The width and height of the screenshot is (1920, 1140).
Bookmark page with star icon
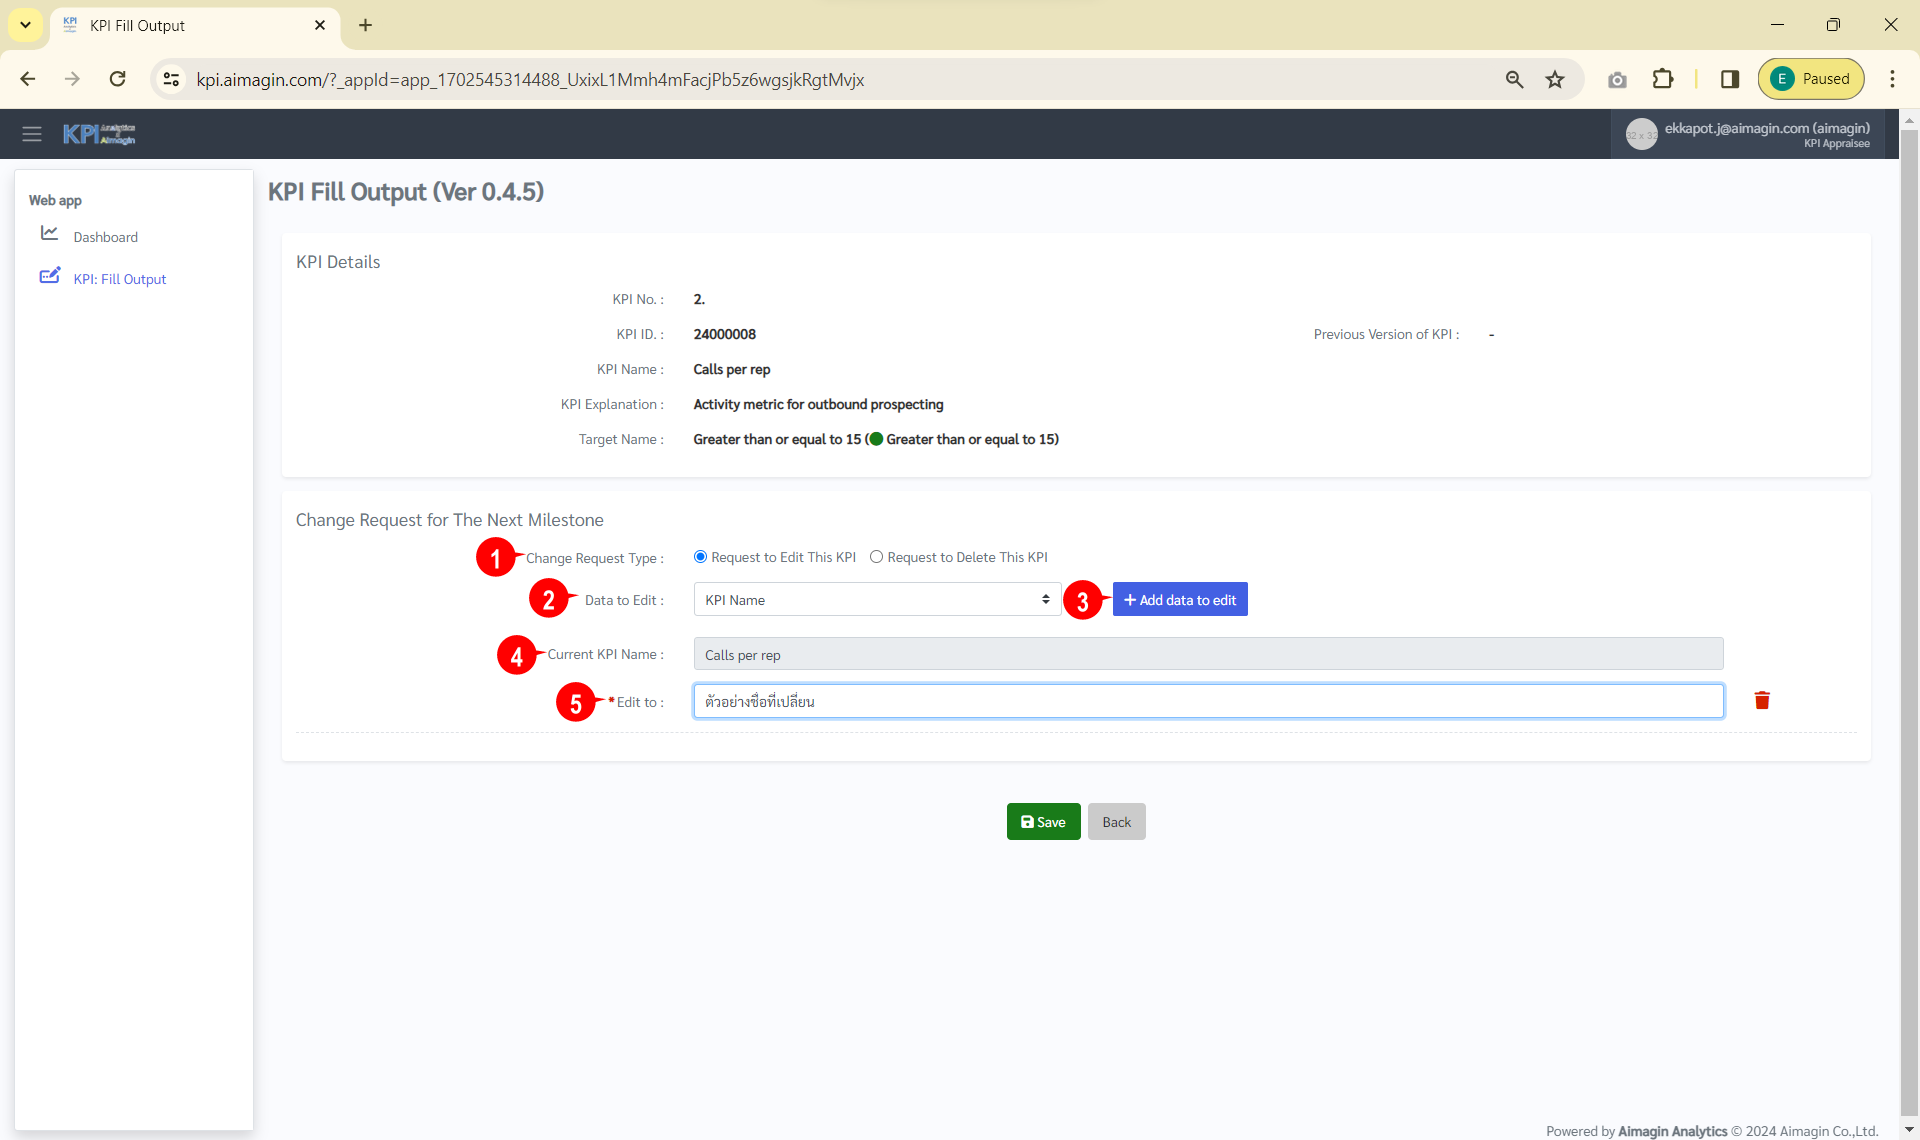pos(1555,80)
